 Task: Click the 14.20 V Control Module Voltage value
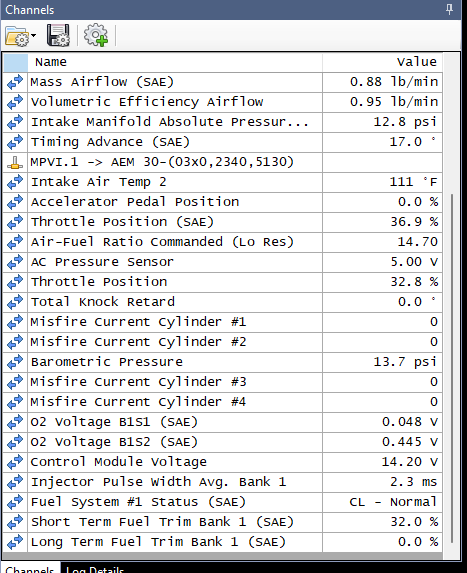tap(410, 462)
